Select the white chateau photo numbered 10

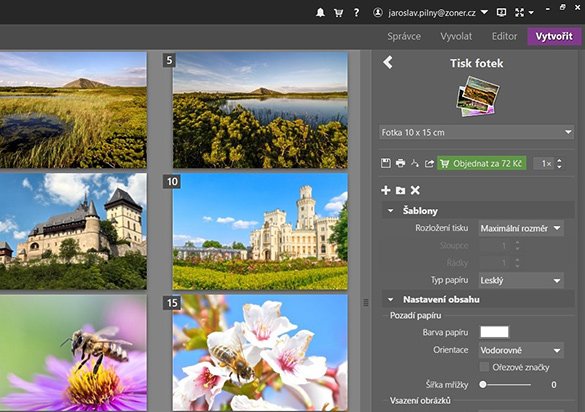(260, 231)
